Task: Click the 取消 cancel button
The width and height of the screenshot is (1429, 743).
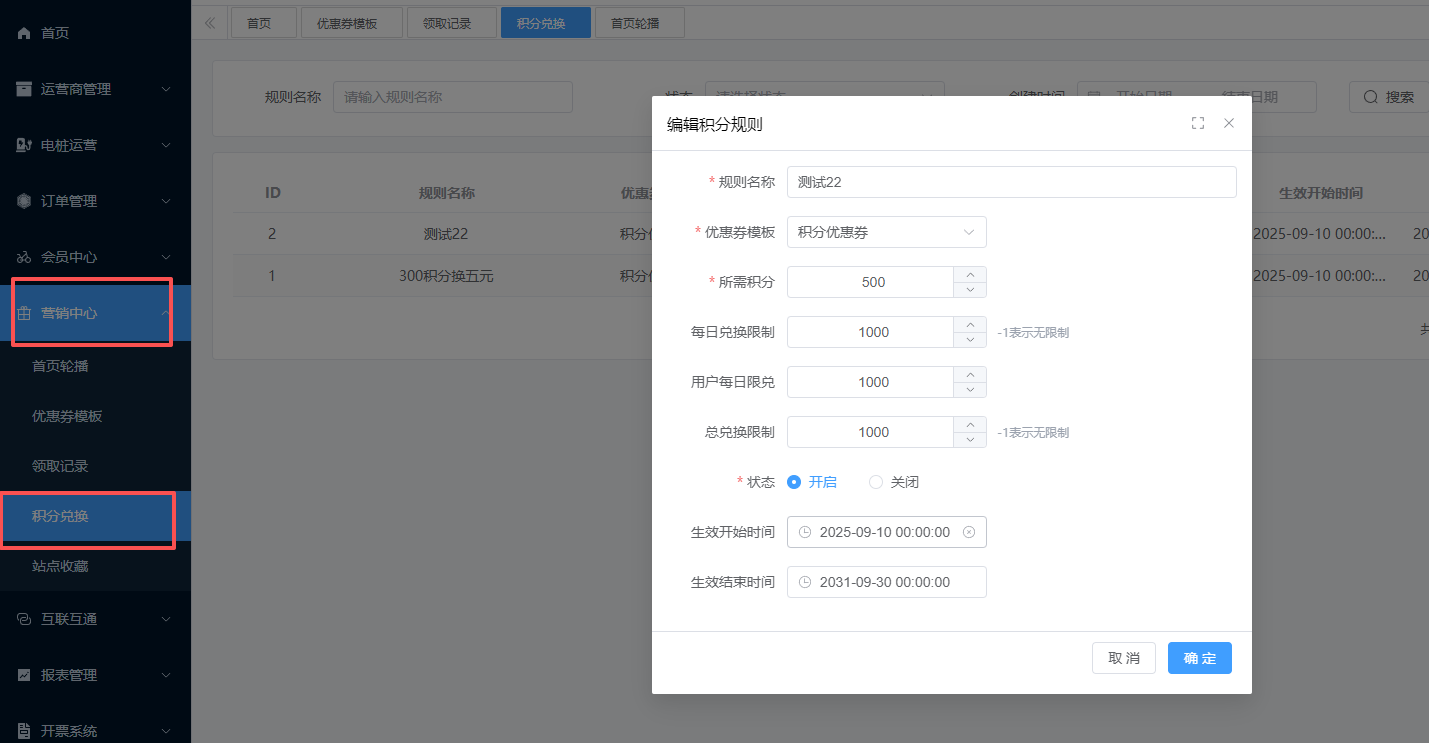Action: (1123, 658)
